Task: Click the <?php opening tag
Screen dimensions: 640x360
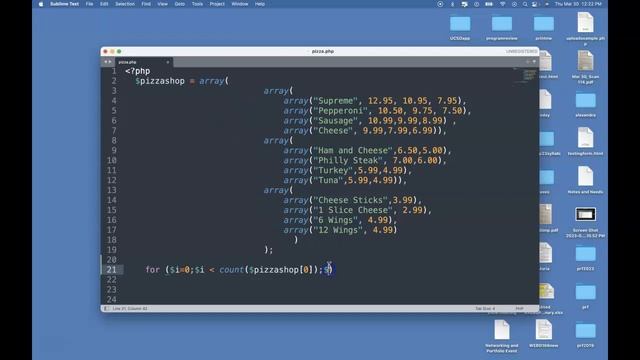Action: click(138, 71)
